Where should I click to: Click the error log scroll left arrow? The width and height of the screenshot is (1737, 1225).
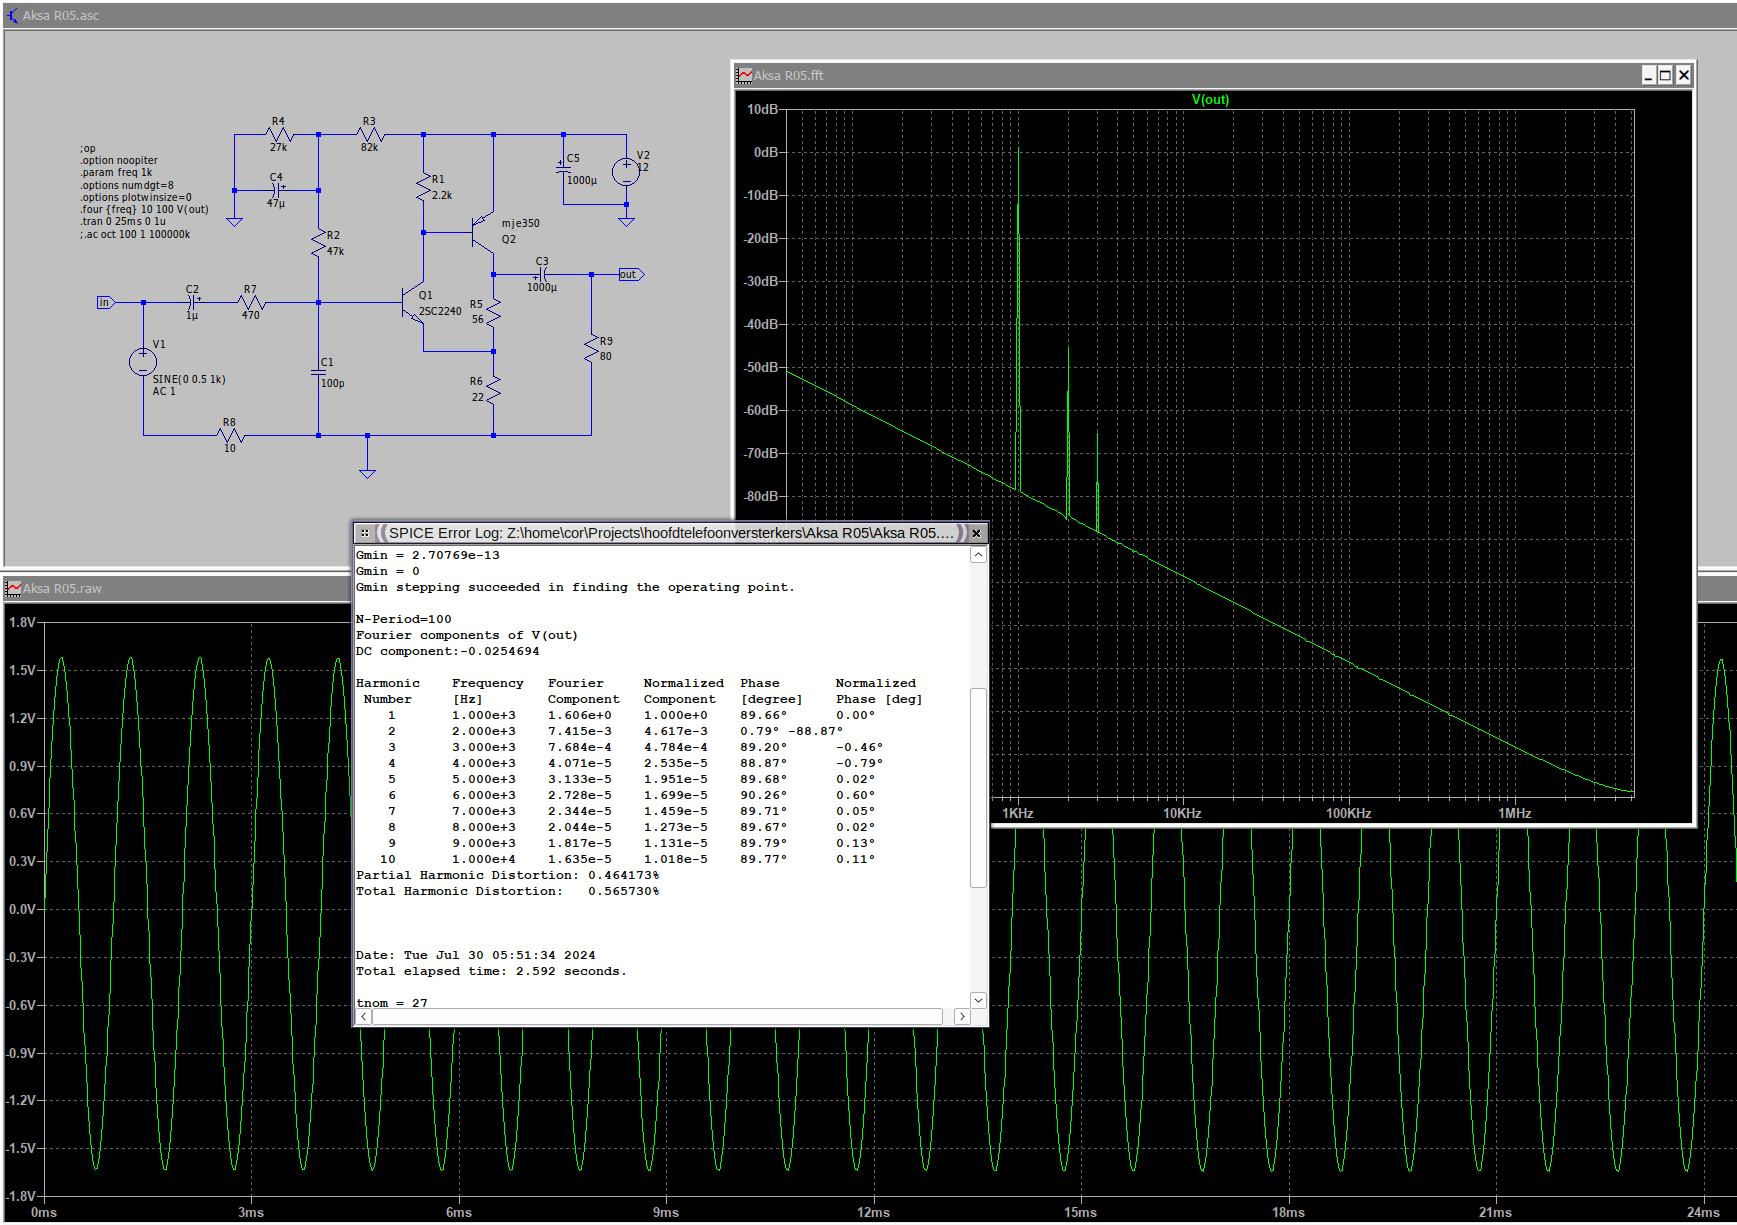(x=364, y=1016)
